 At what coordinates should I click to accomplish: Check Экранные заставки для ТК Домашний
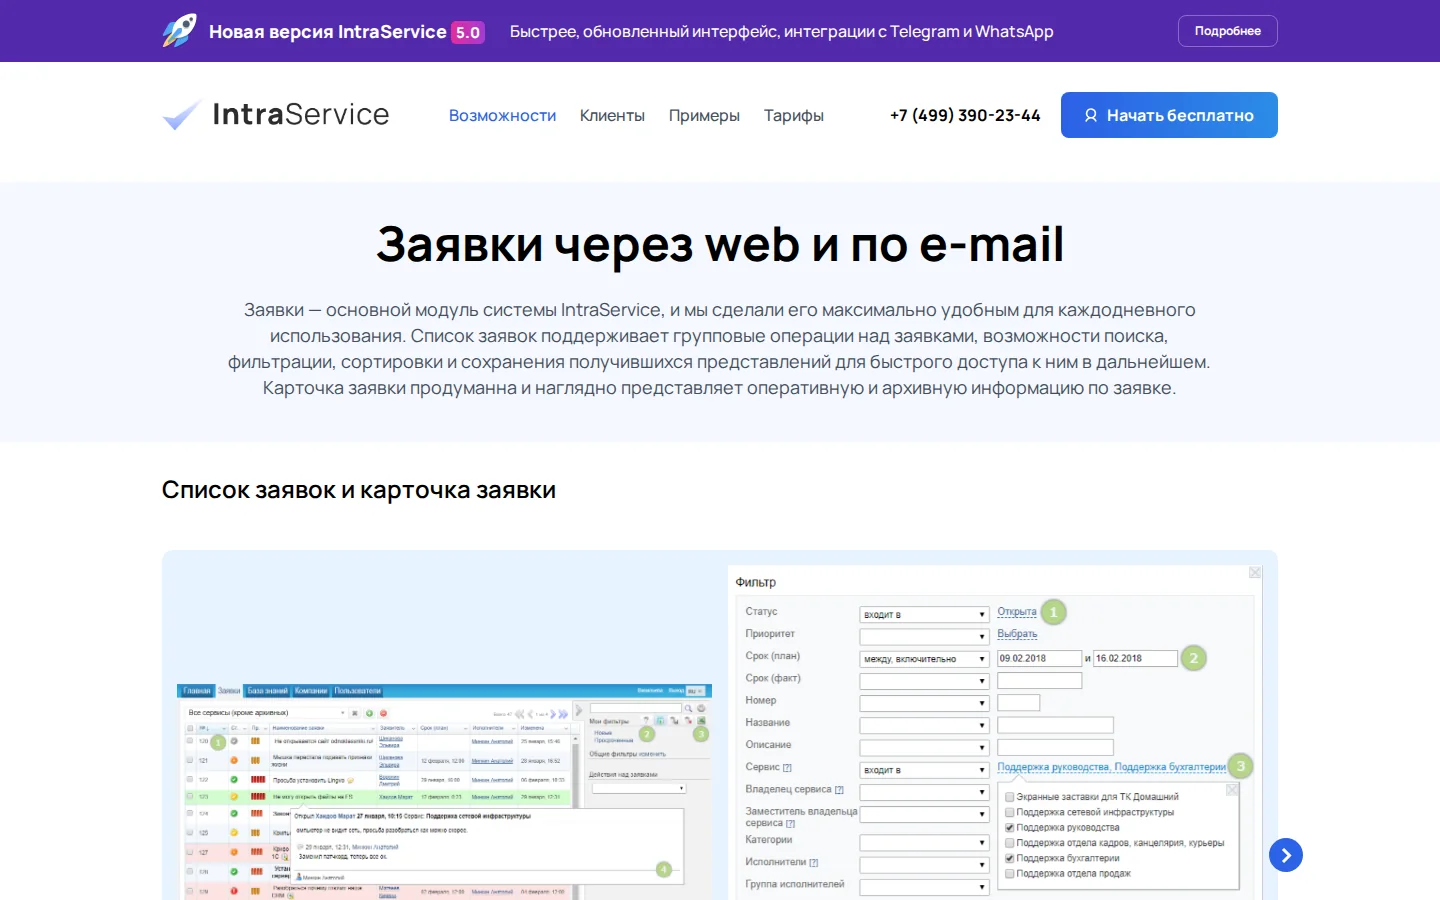1009,797
